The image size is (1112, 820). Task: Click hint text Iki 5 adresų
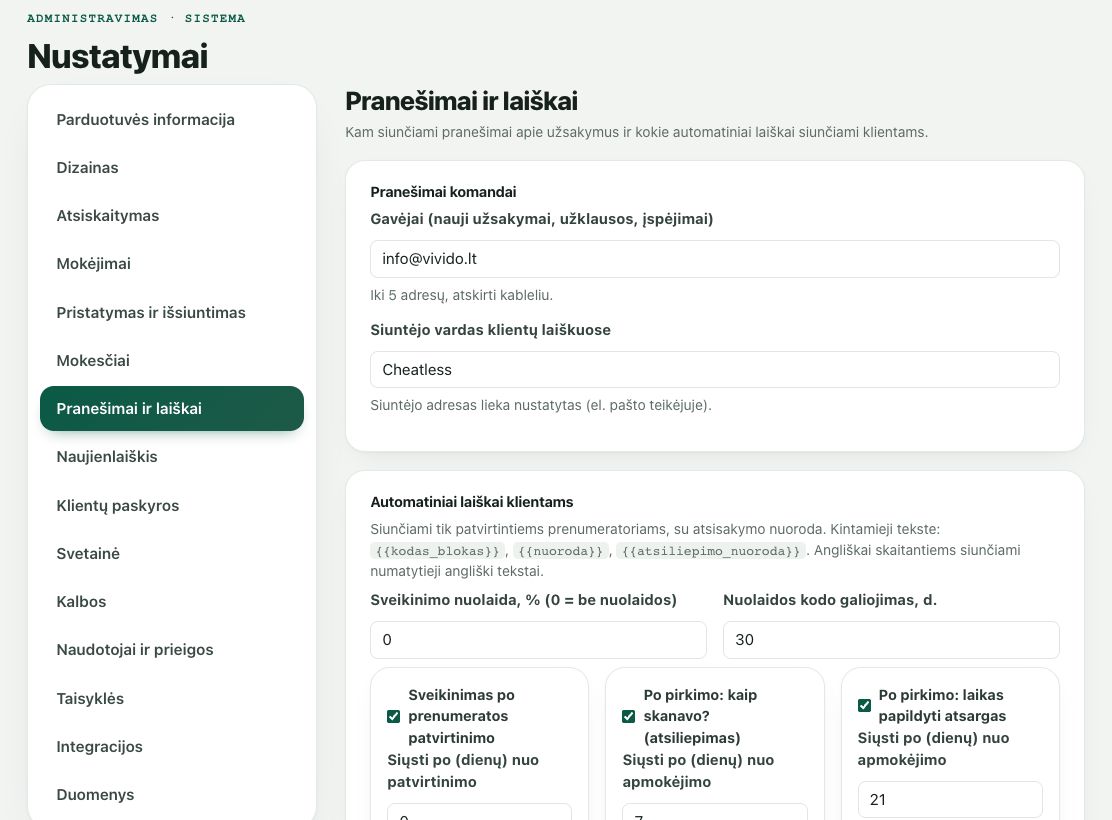tap(461, 295)
